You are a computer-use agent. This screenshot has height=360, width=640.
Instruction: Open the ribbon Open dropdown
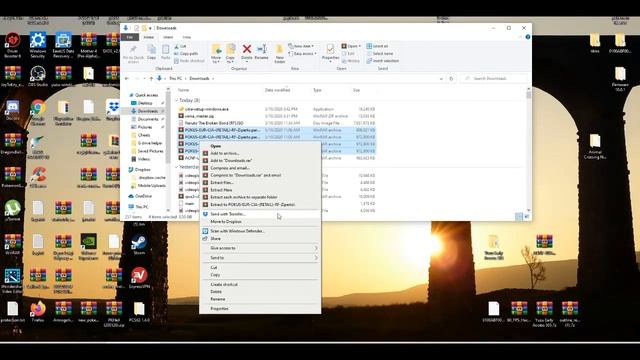[351, 46]
